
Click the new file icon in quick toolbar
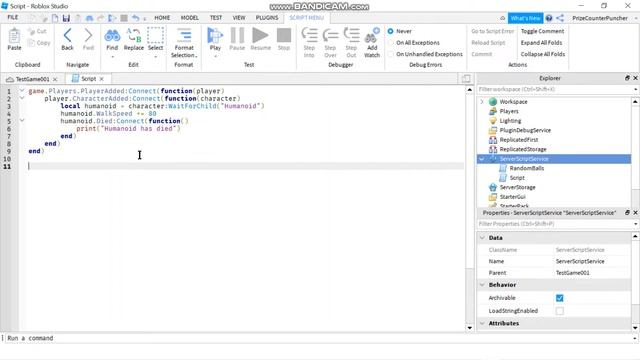click(x=55, y=18)
